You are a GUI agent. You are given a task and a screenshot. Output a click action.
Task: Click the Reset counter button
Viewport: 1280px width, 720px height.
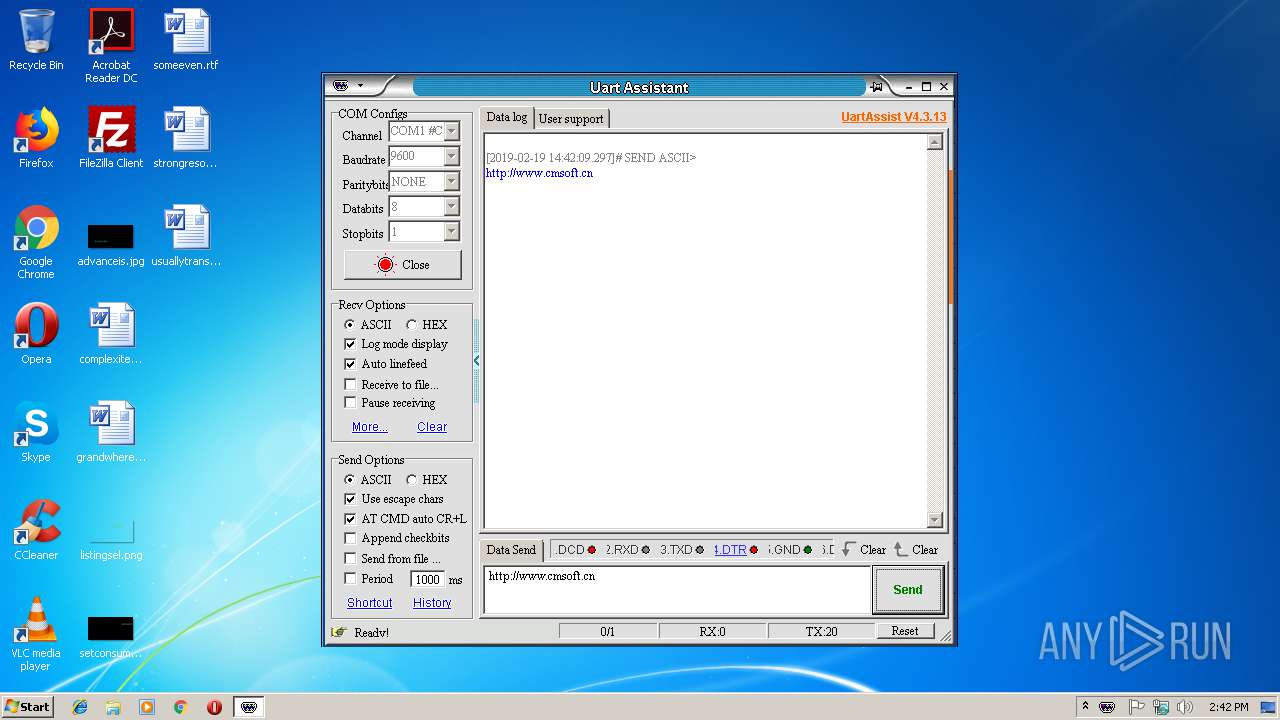905,631
